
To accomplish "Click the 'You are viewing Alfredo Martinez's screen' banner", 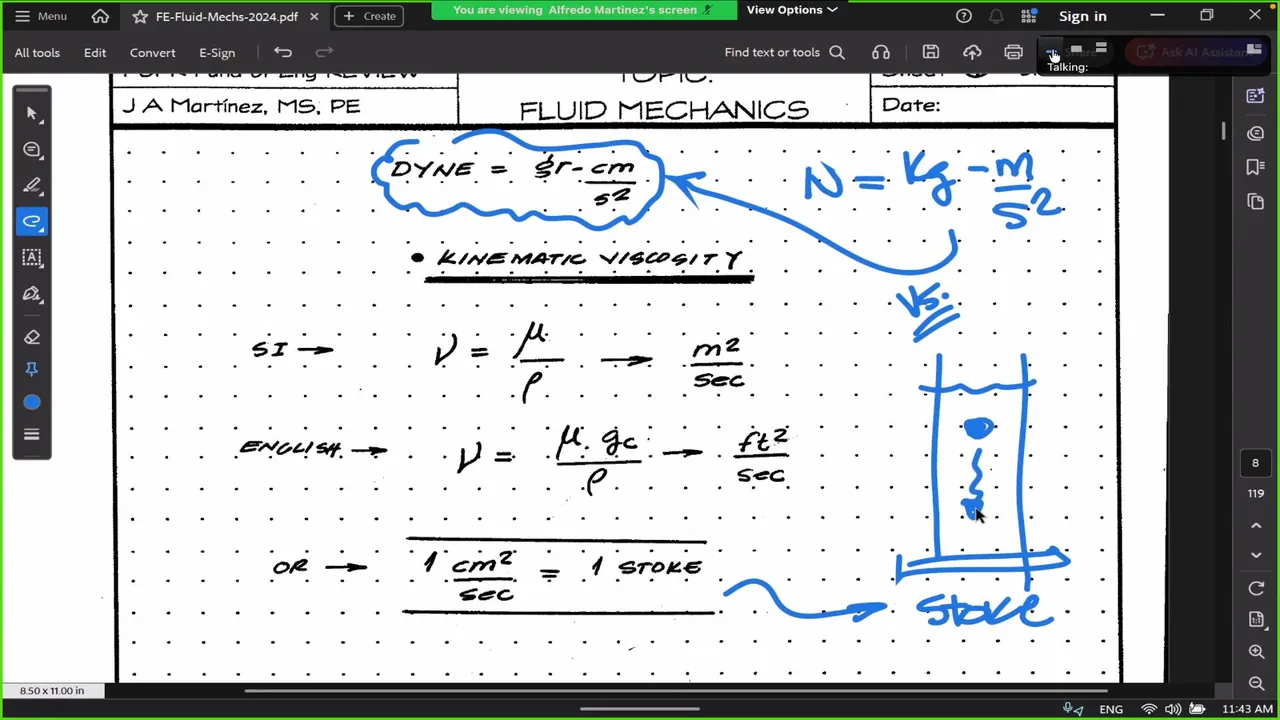I will click(x=584, y=10).
